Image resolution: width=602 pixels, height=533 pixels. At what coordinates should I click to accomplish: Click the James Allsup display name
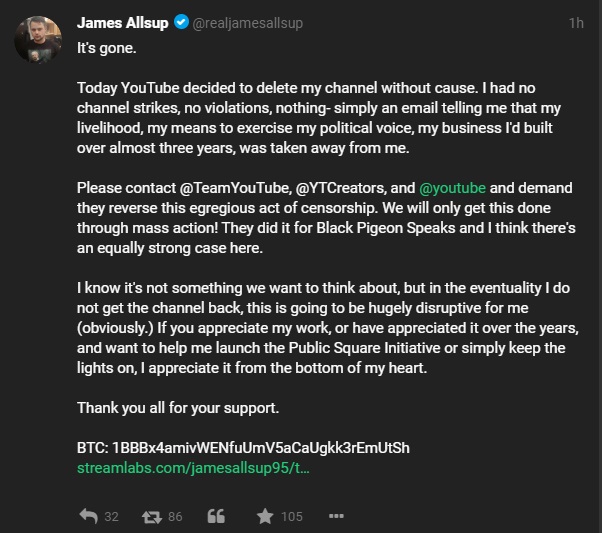(x=123, y=23)
